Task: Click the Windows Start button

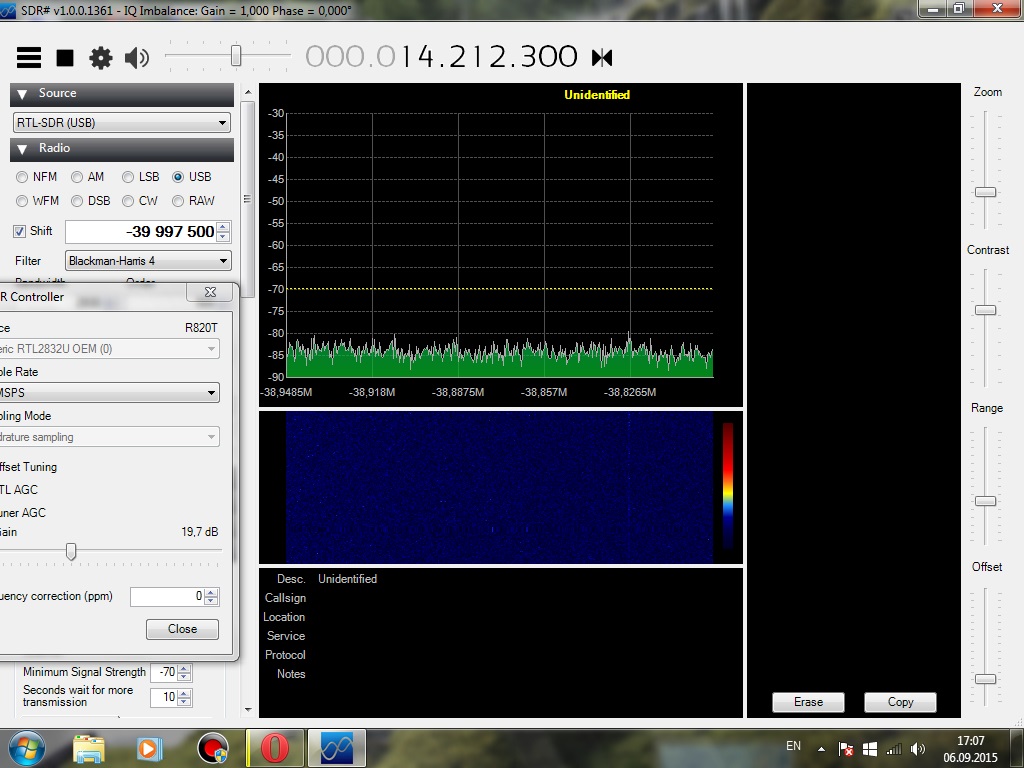Action: tap(26, 747)
